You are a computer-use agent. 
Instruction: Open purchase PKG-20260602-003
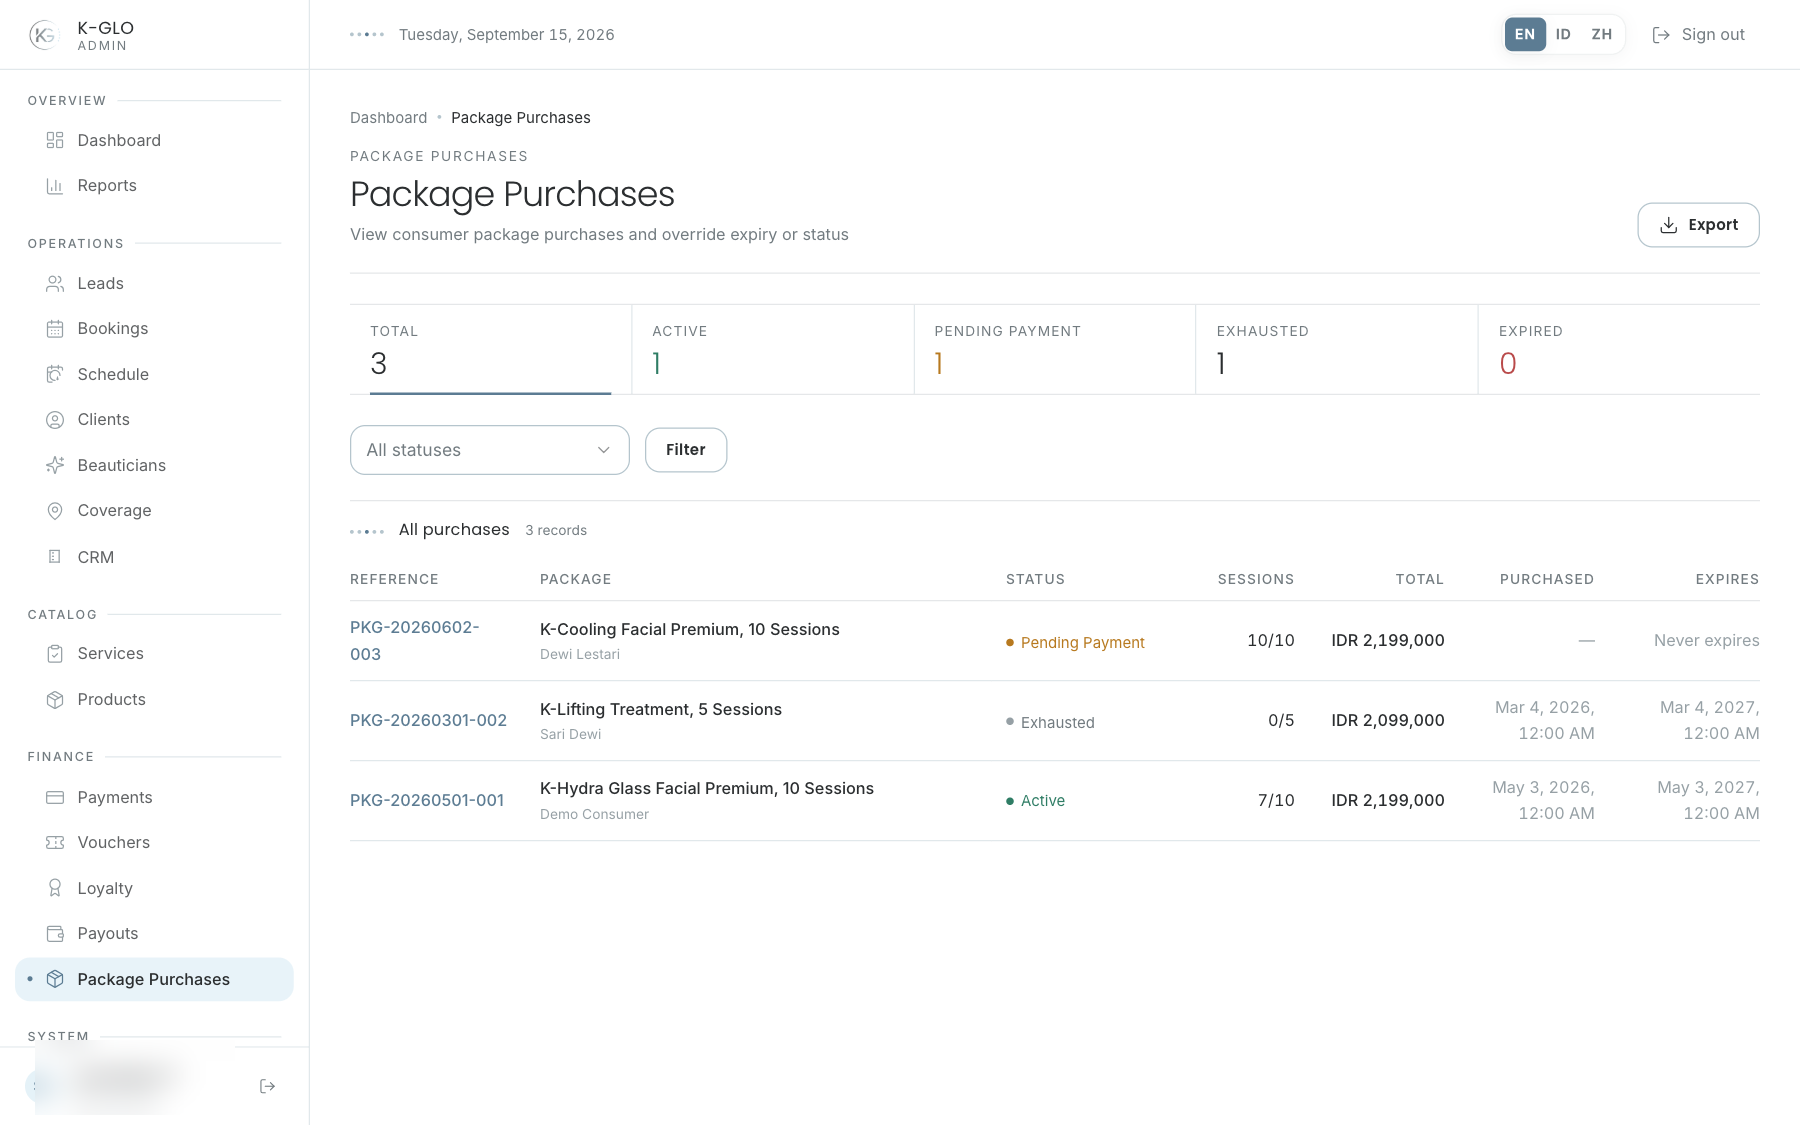click(415, 641)
